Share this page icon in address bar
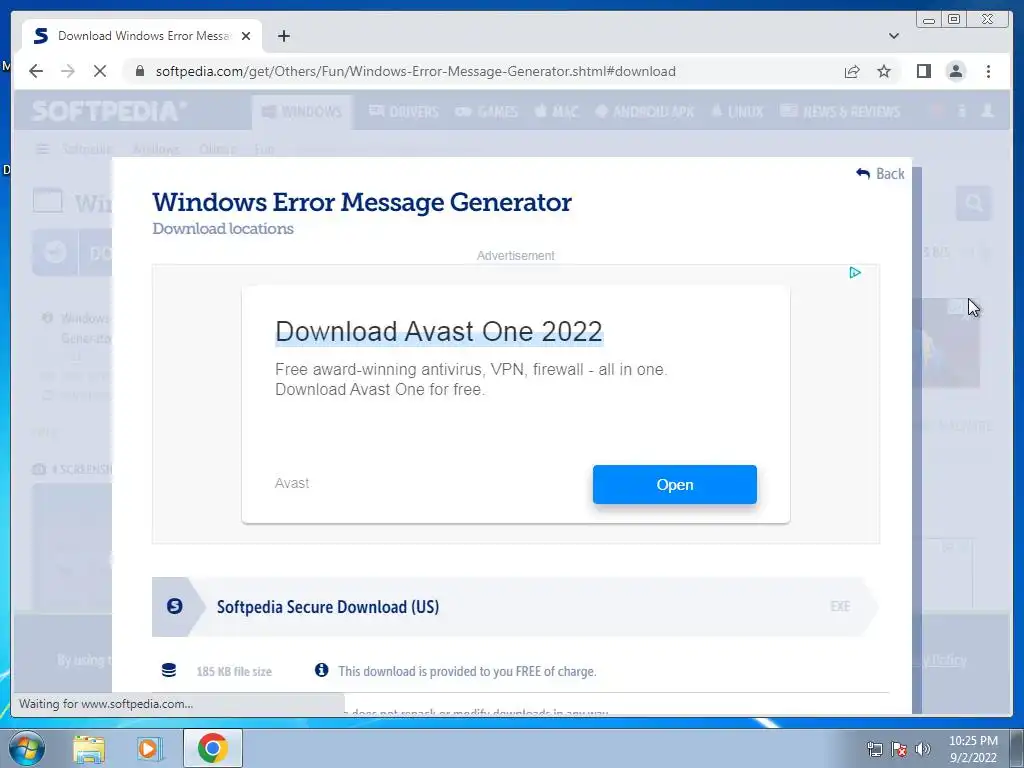Image resolution: width=1024 pixels, height=768 pixels. (852, 71)
